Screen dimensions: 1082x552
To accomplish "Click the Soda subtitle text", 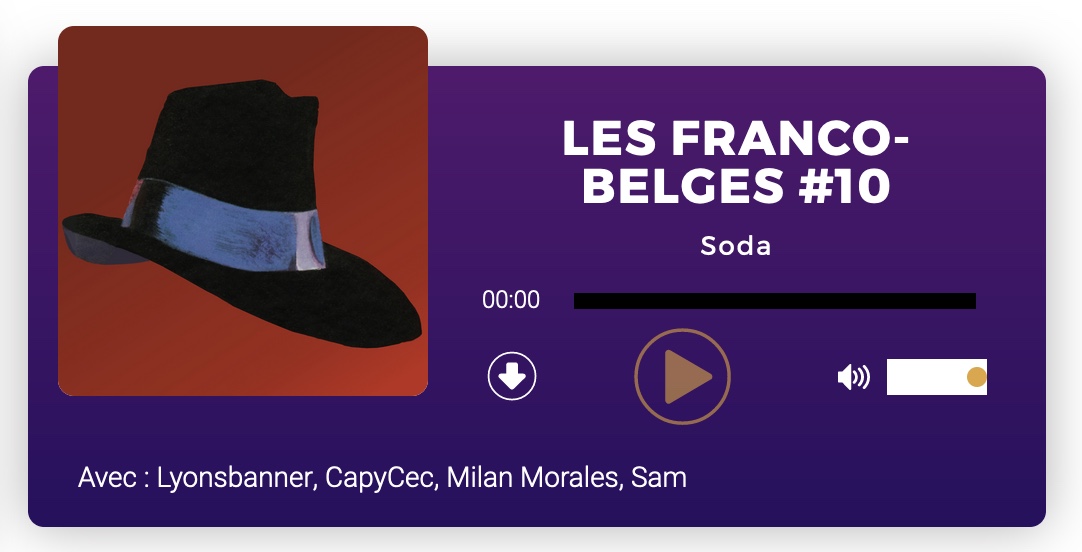I will [x=736, y=246].
